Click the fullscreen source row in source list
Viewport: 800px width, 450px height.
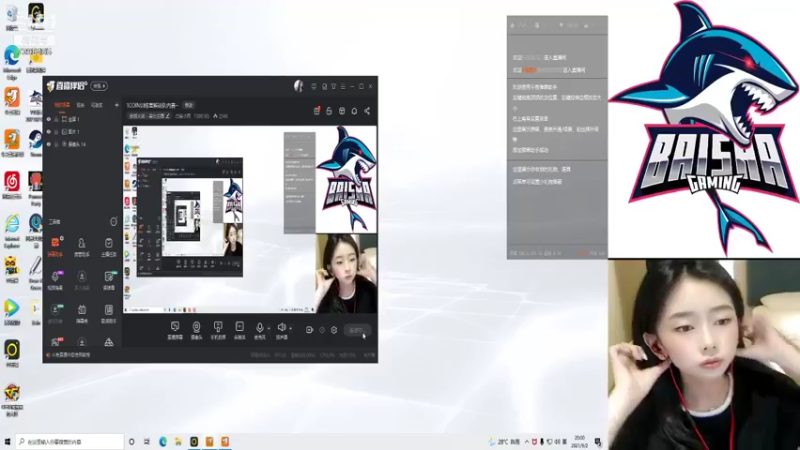82,119
